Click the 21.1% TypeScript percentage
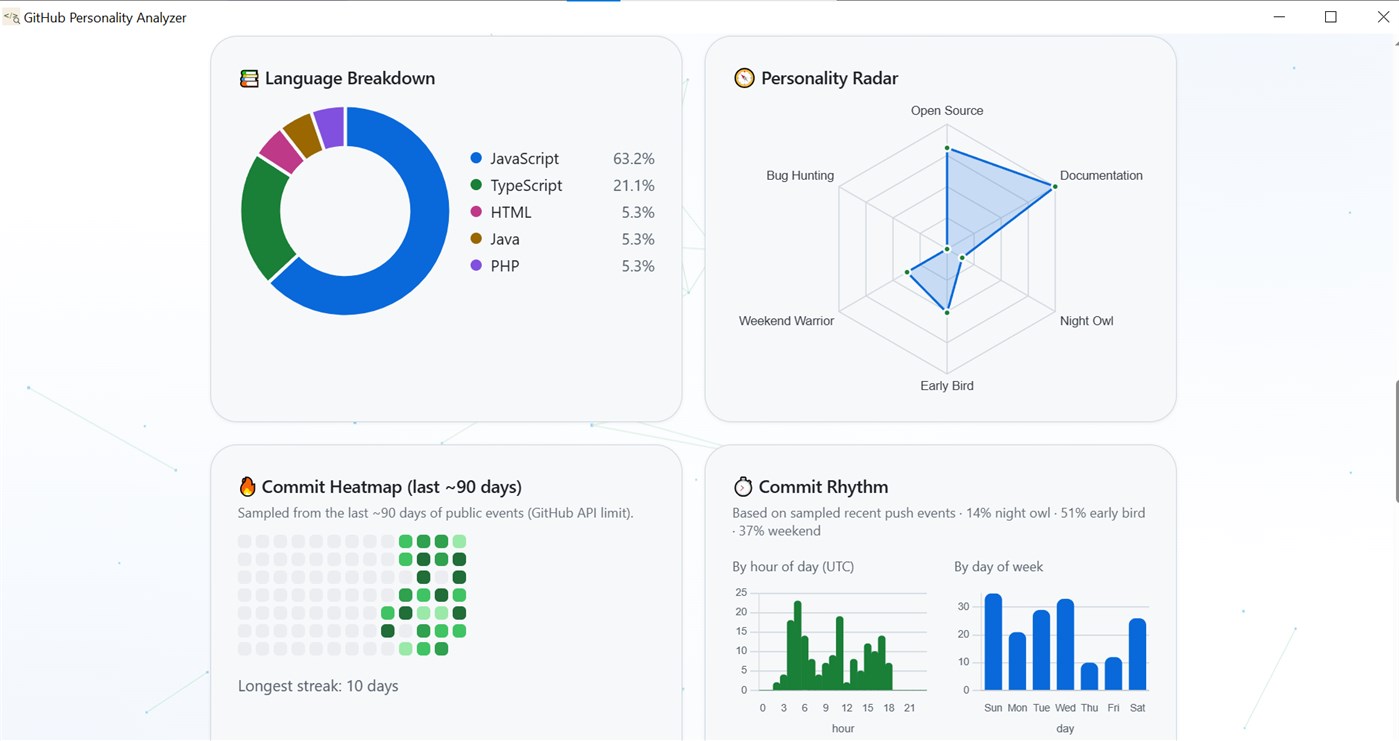The height and width of the screenshot is (741, 1399). (x=634, y=186)
